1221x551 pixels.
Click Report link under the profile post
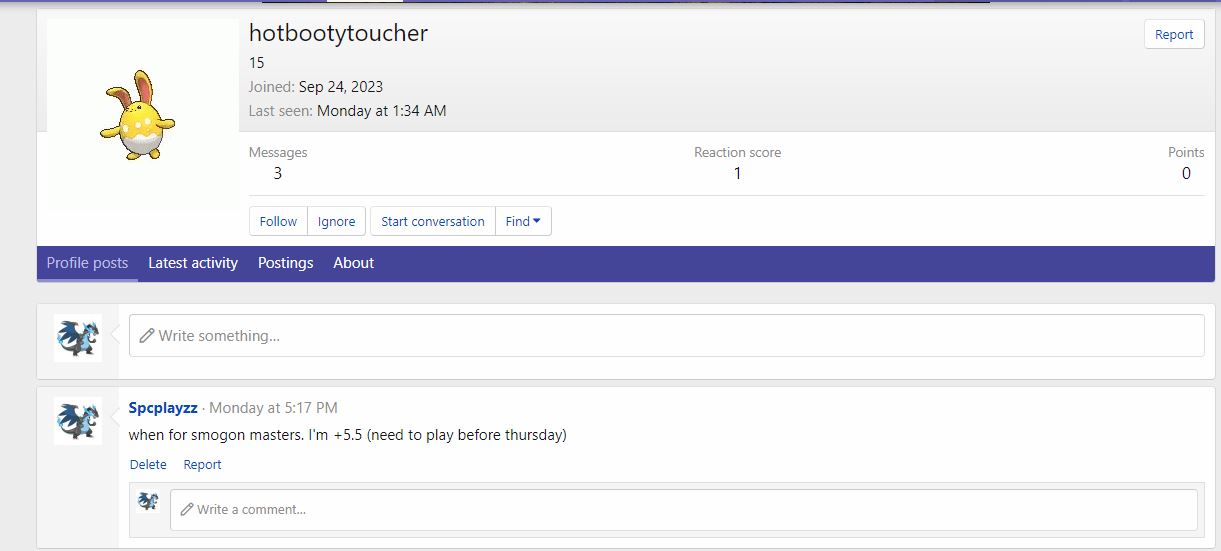pos(202,464)
